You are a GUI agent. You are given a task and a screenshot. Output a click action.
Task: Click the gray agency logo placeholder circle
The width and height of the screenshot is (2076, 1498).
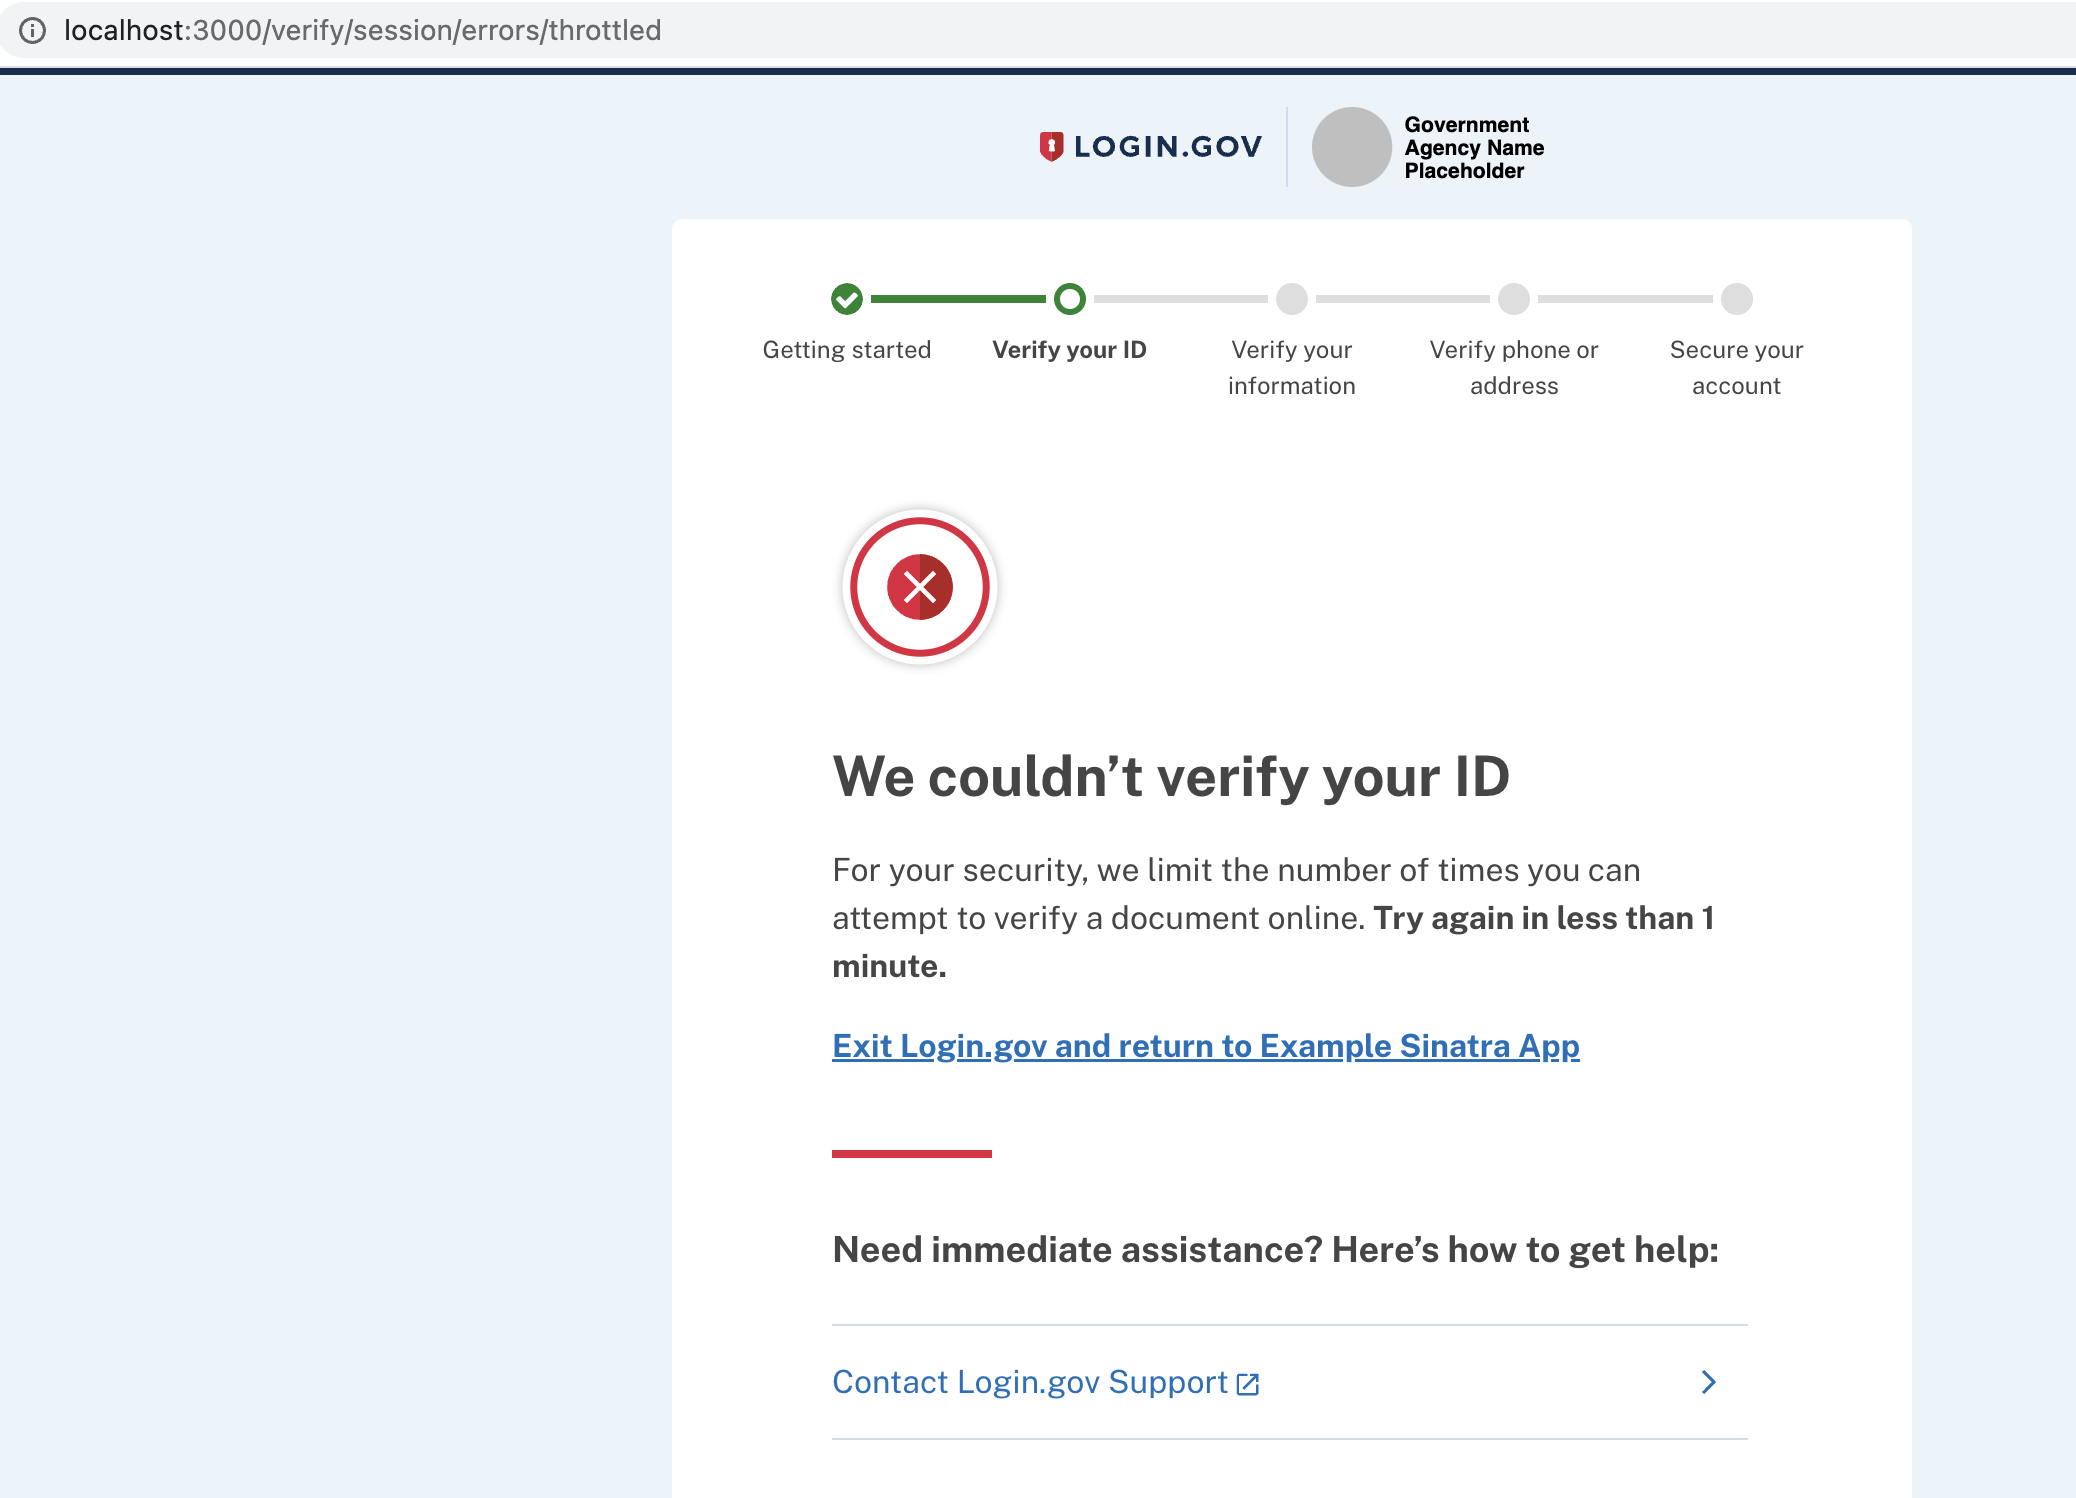click(x=1351, y=147)
